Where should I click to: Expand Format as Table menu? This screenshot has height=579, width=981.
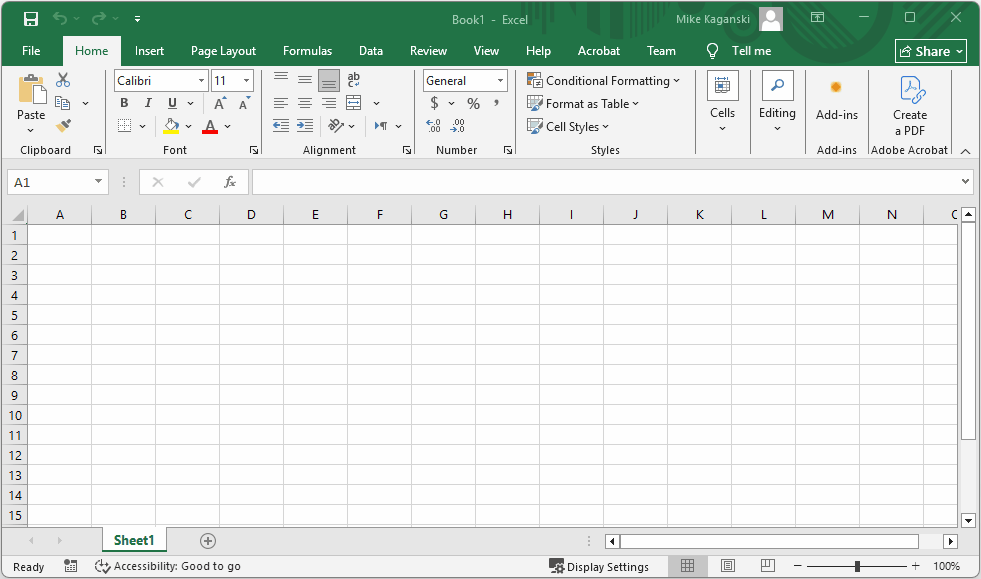point(583,103)
